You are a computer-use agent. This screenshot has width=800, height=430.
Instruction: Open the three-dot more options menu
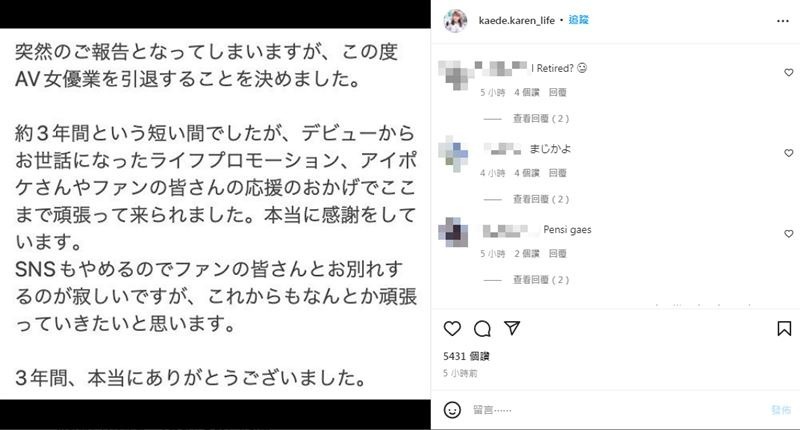click(x=783, y=21)
